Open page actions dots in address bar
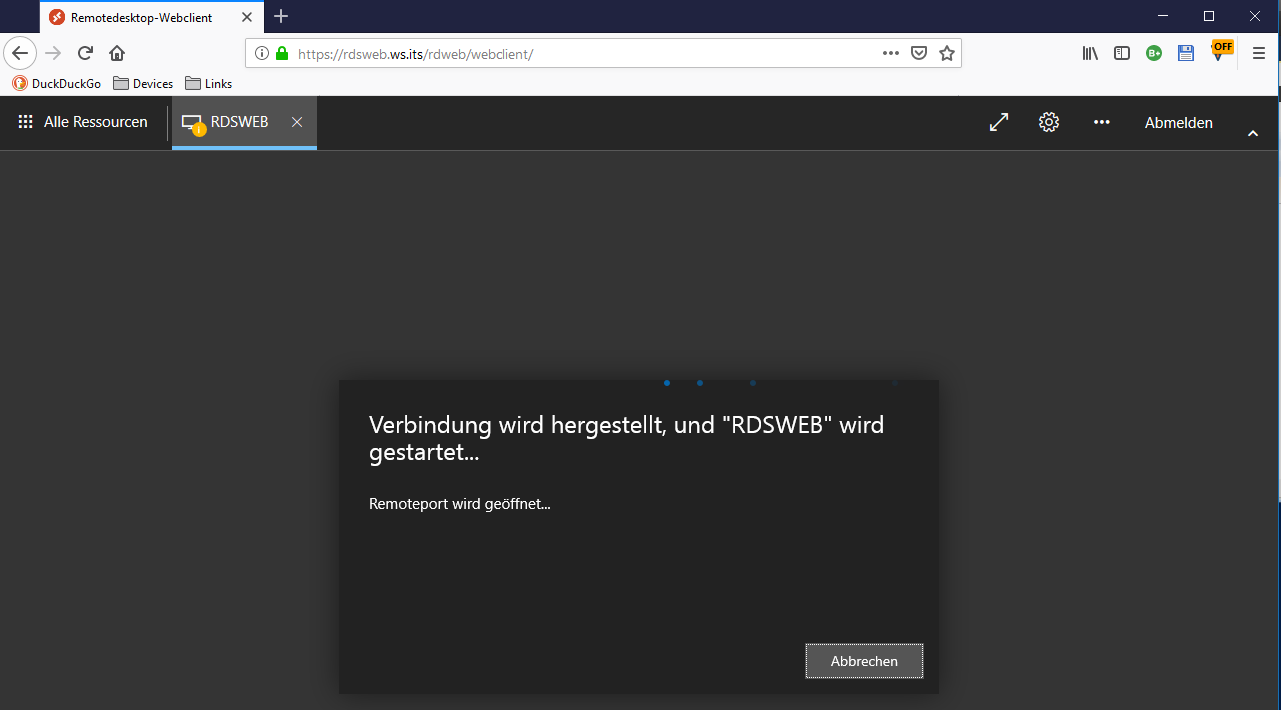1281x710 pixels. [x=891, y=53]
